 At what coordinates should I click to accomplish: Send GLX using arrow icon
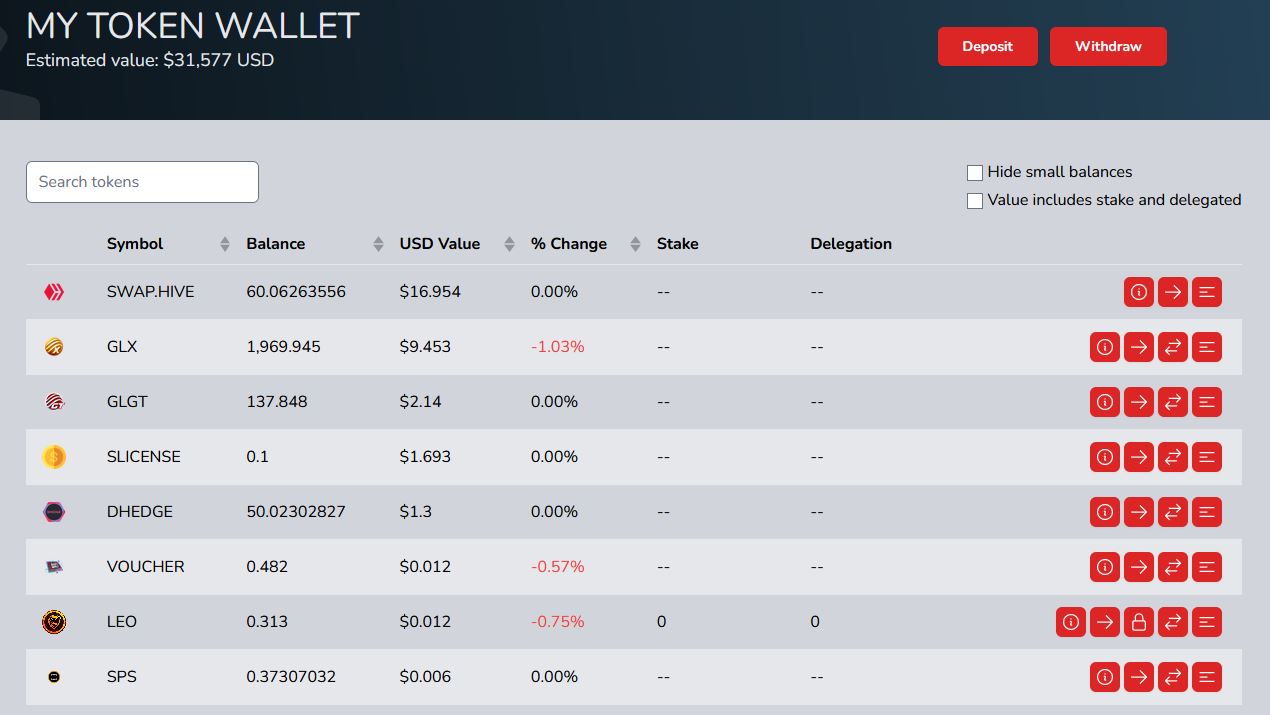[1139, 347]
